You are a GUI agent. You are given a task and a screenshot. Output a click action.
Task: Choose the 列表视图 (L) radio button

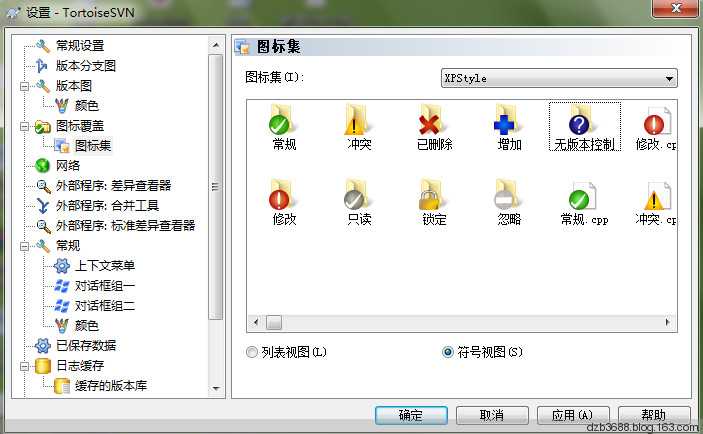252,352
